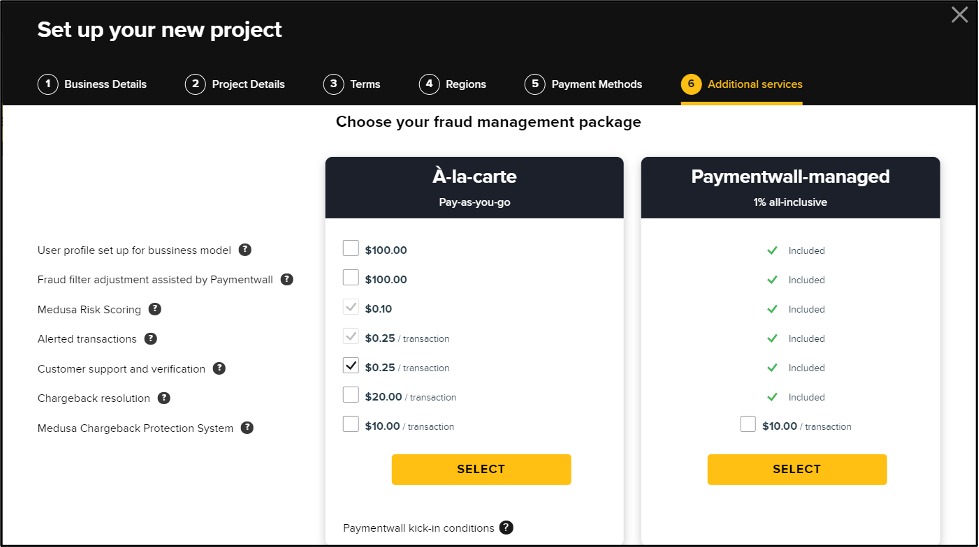Open Medusa Chargeback Protection System help icon
Screen dimensions: 979x547
[x=247, y=428]
